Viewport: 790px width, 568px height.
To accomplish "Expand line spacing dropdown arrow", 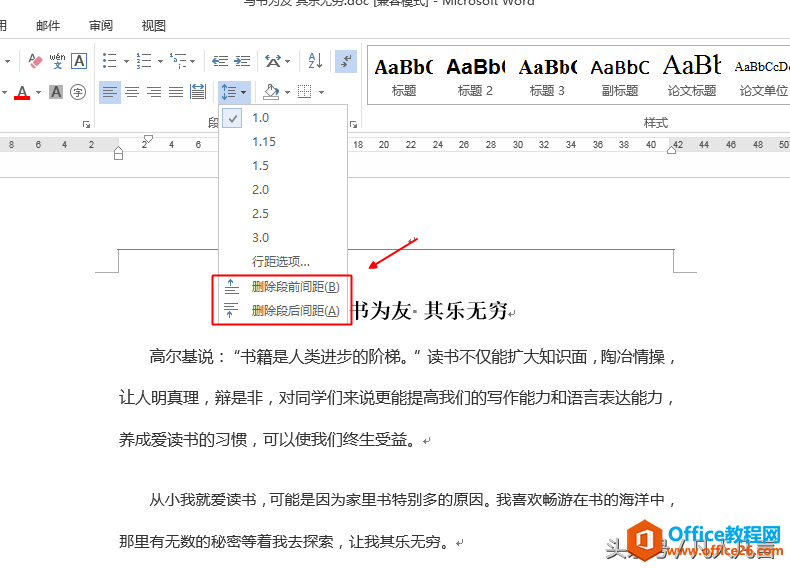I will pos(244,93).
